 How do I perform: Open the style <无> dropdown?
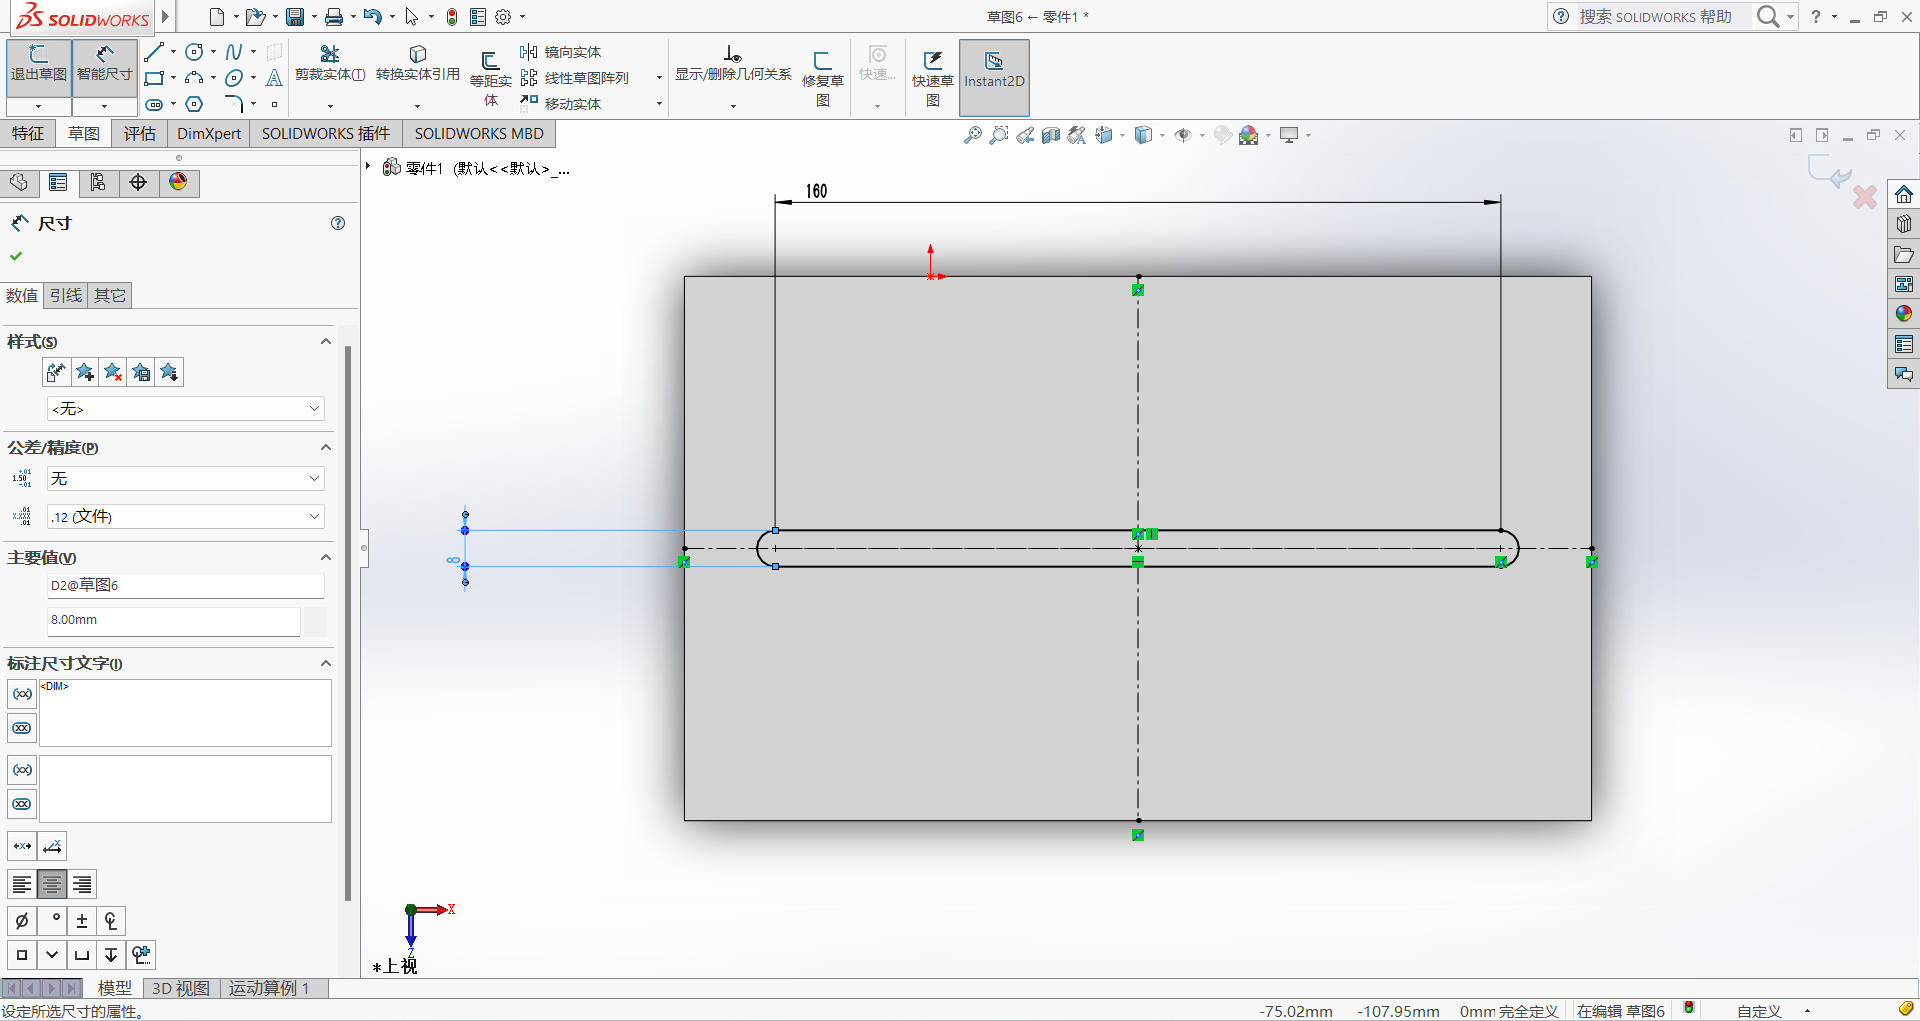pos(186,408)
